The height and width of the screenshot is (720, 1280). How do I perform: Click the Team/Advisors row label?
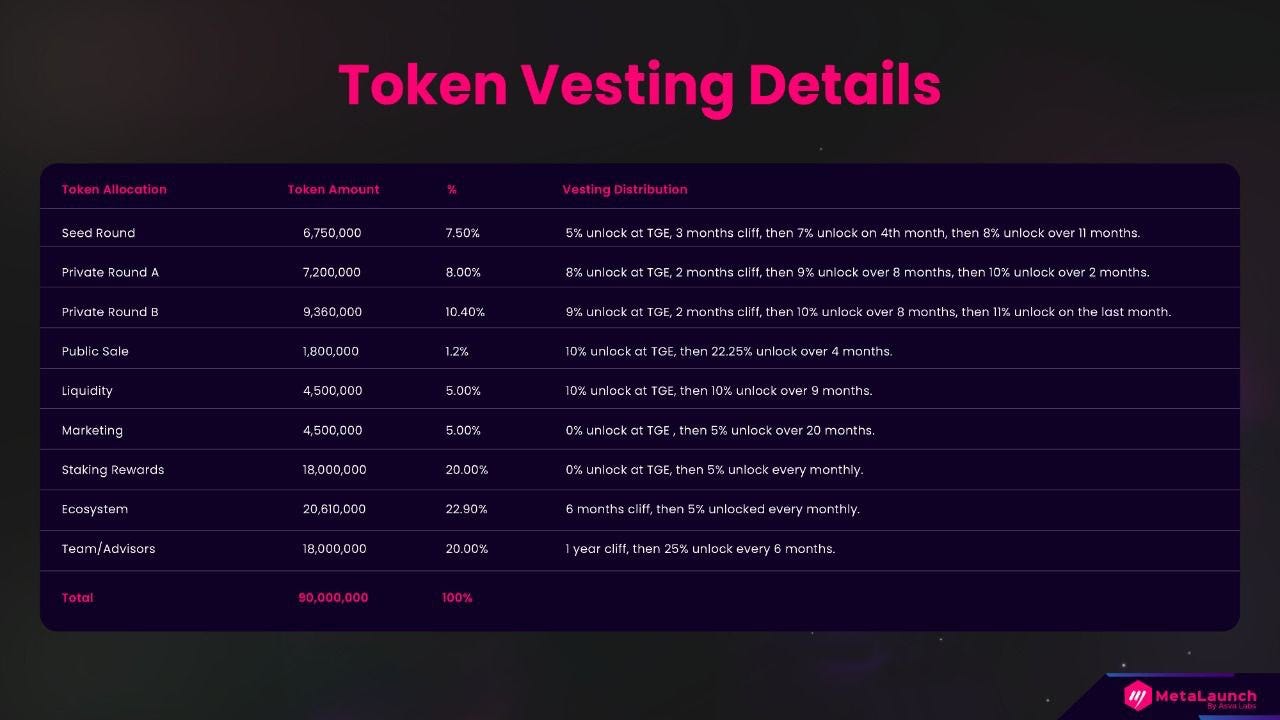[108, 549]
